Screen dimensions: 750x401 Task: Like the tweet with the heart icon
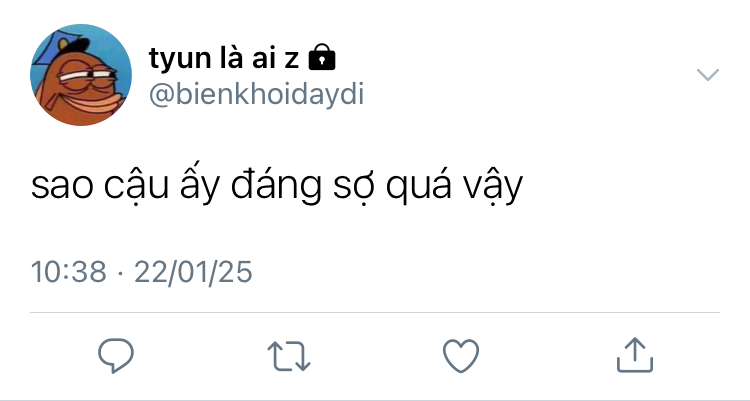(461, 356)
